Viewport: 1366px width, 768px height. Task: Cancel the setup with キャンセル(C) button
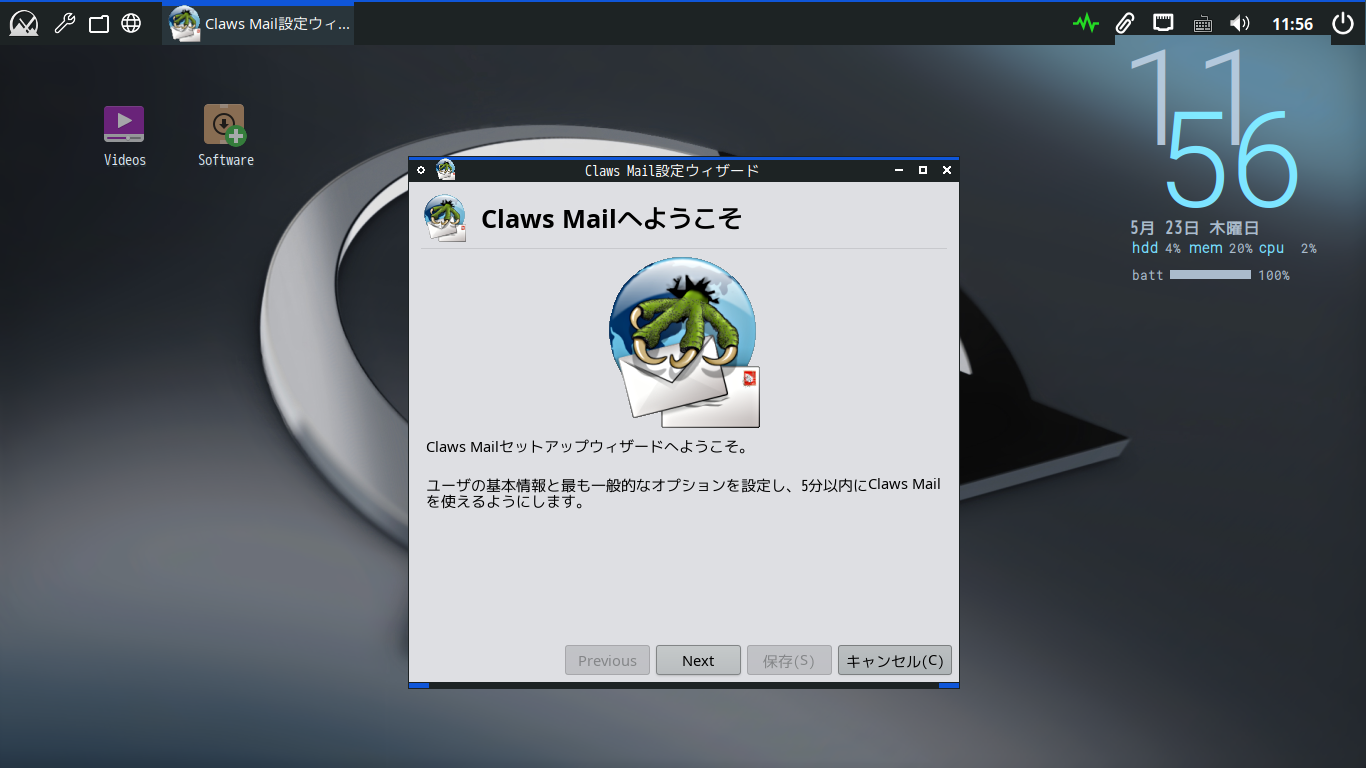[894, 660]
